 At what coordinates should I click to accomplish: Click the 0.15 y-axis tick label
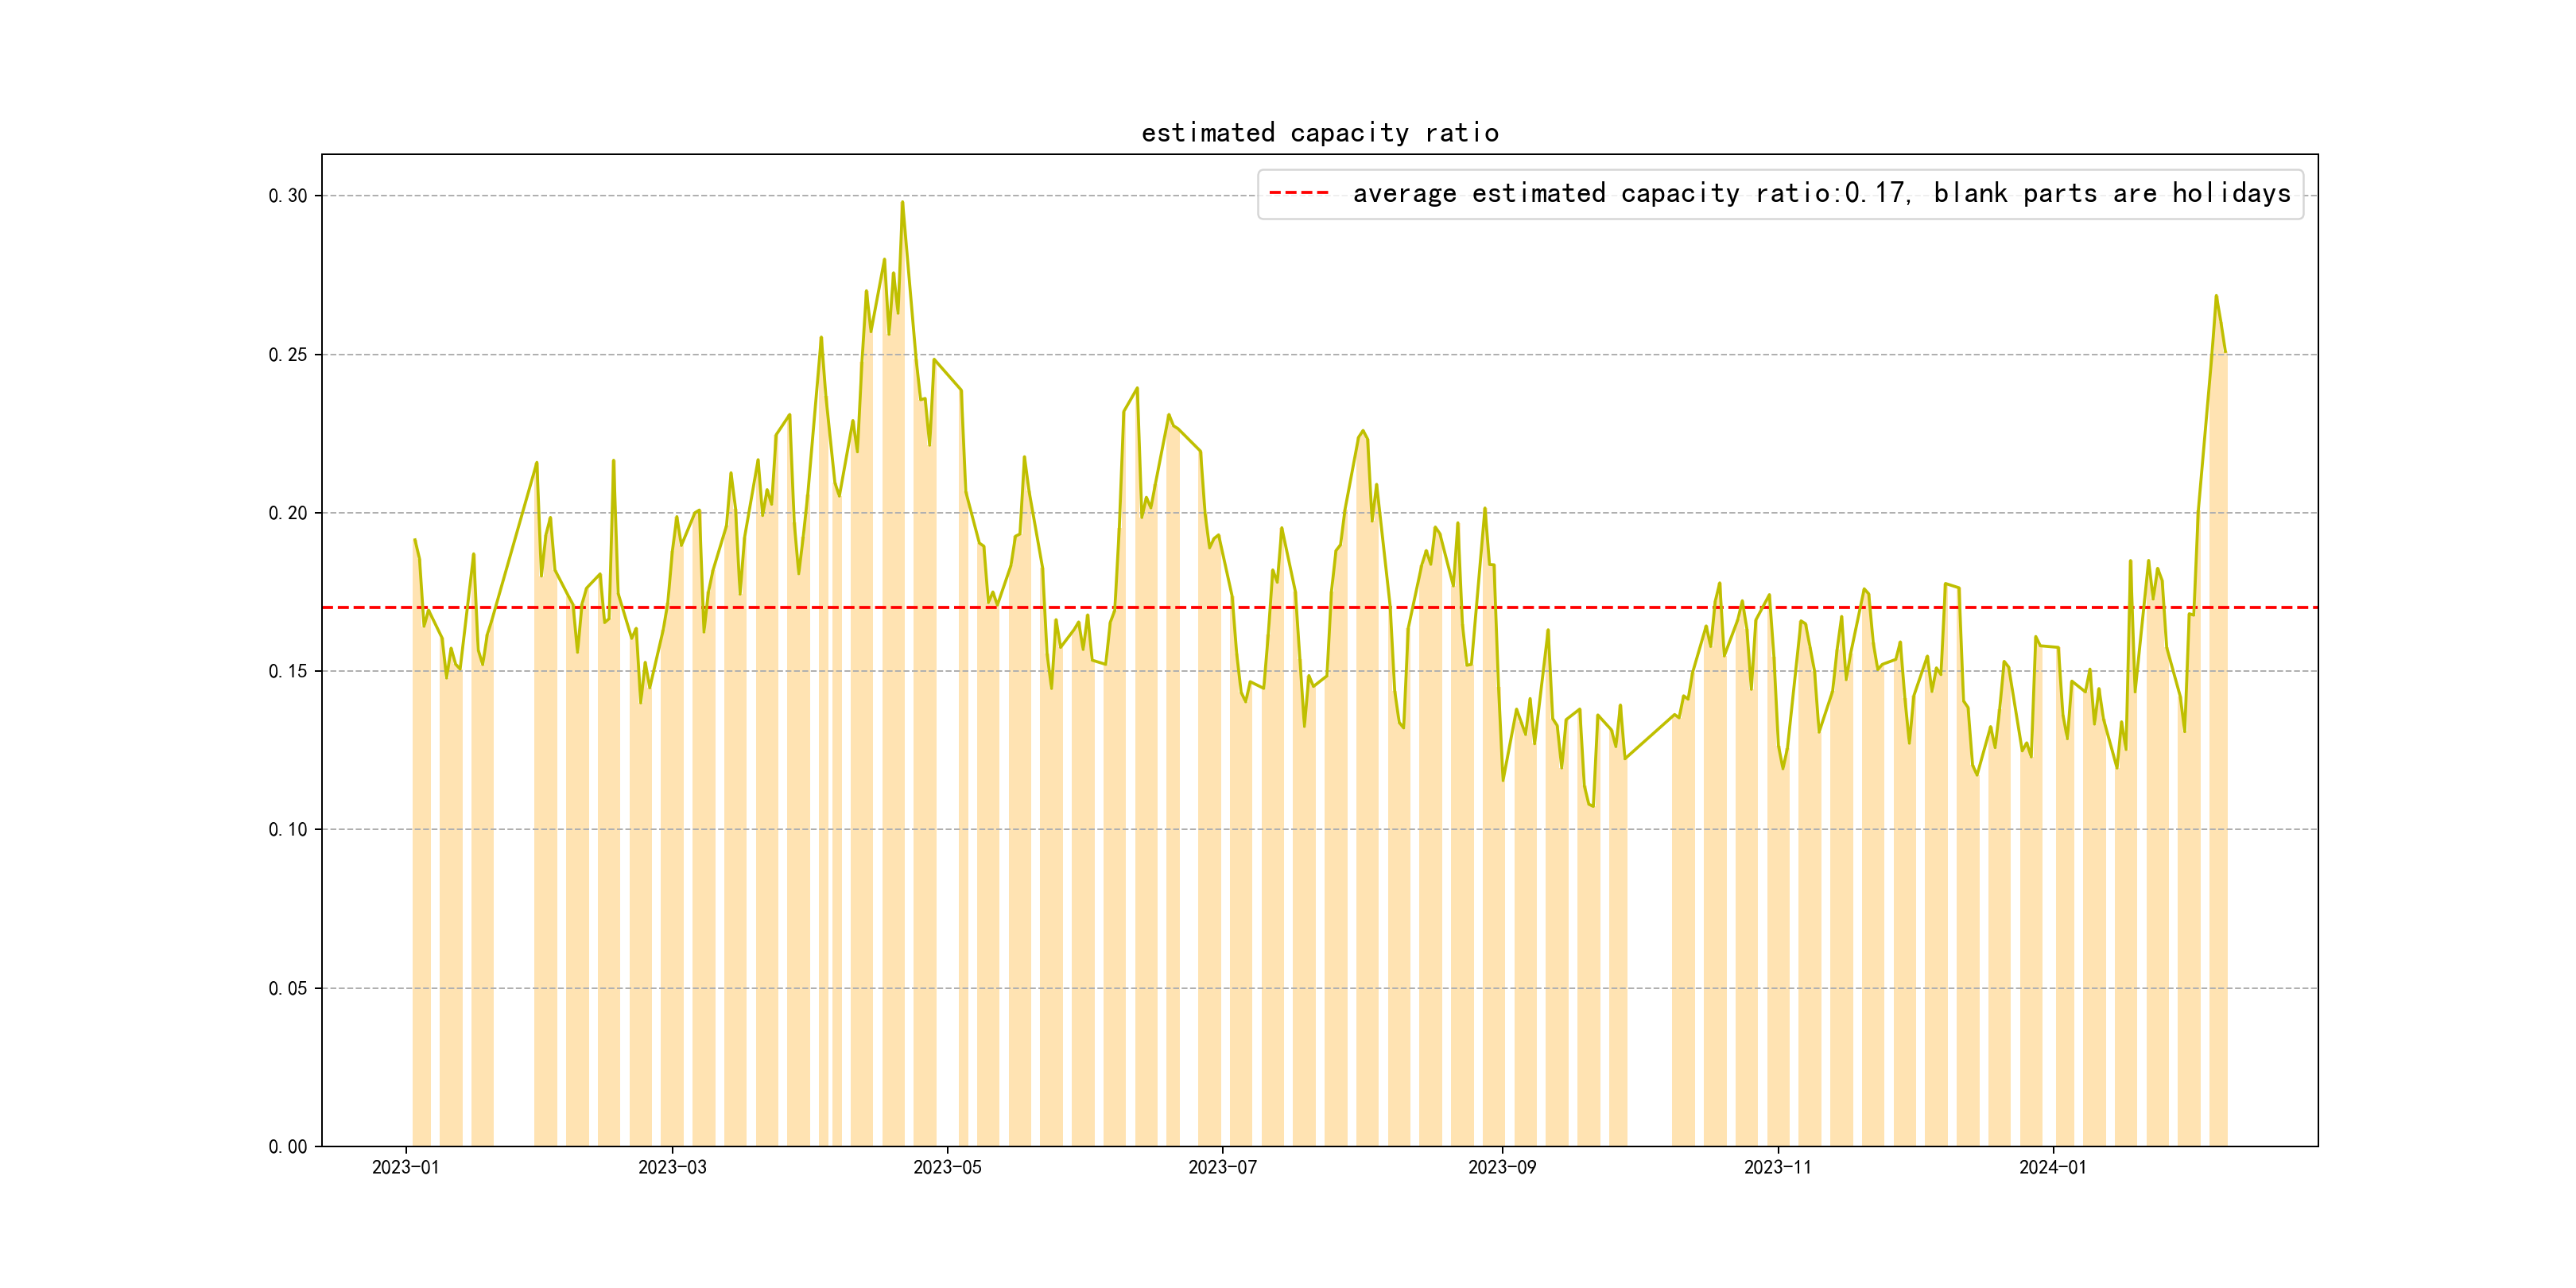pos(287,671)
